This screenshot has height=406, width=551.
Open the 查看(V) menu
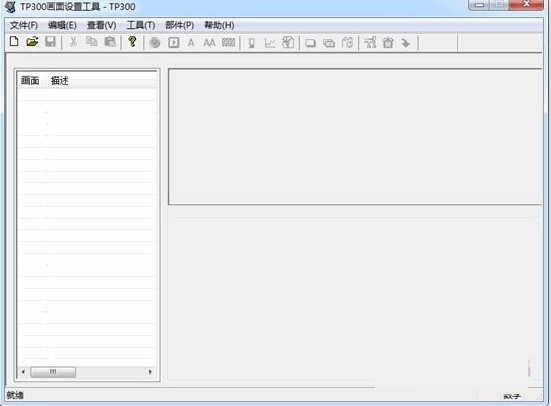pyautogui.click(x=102, y=25)
